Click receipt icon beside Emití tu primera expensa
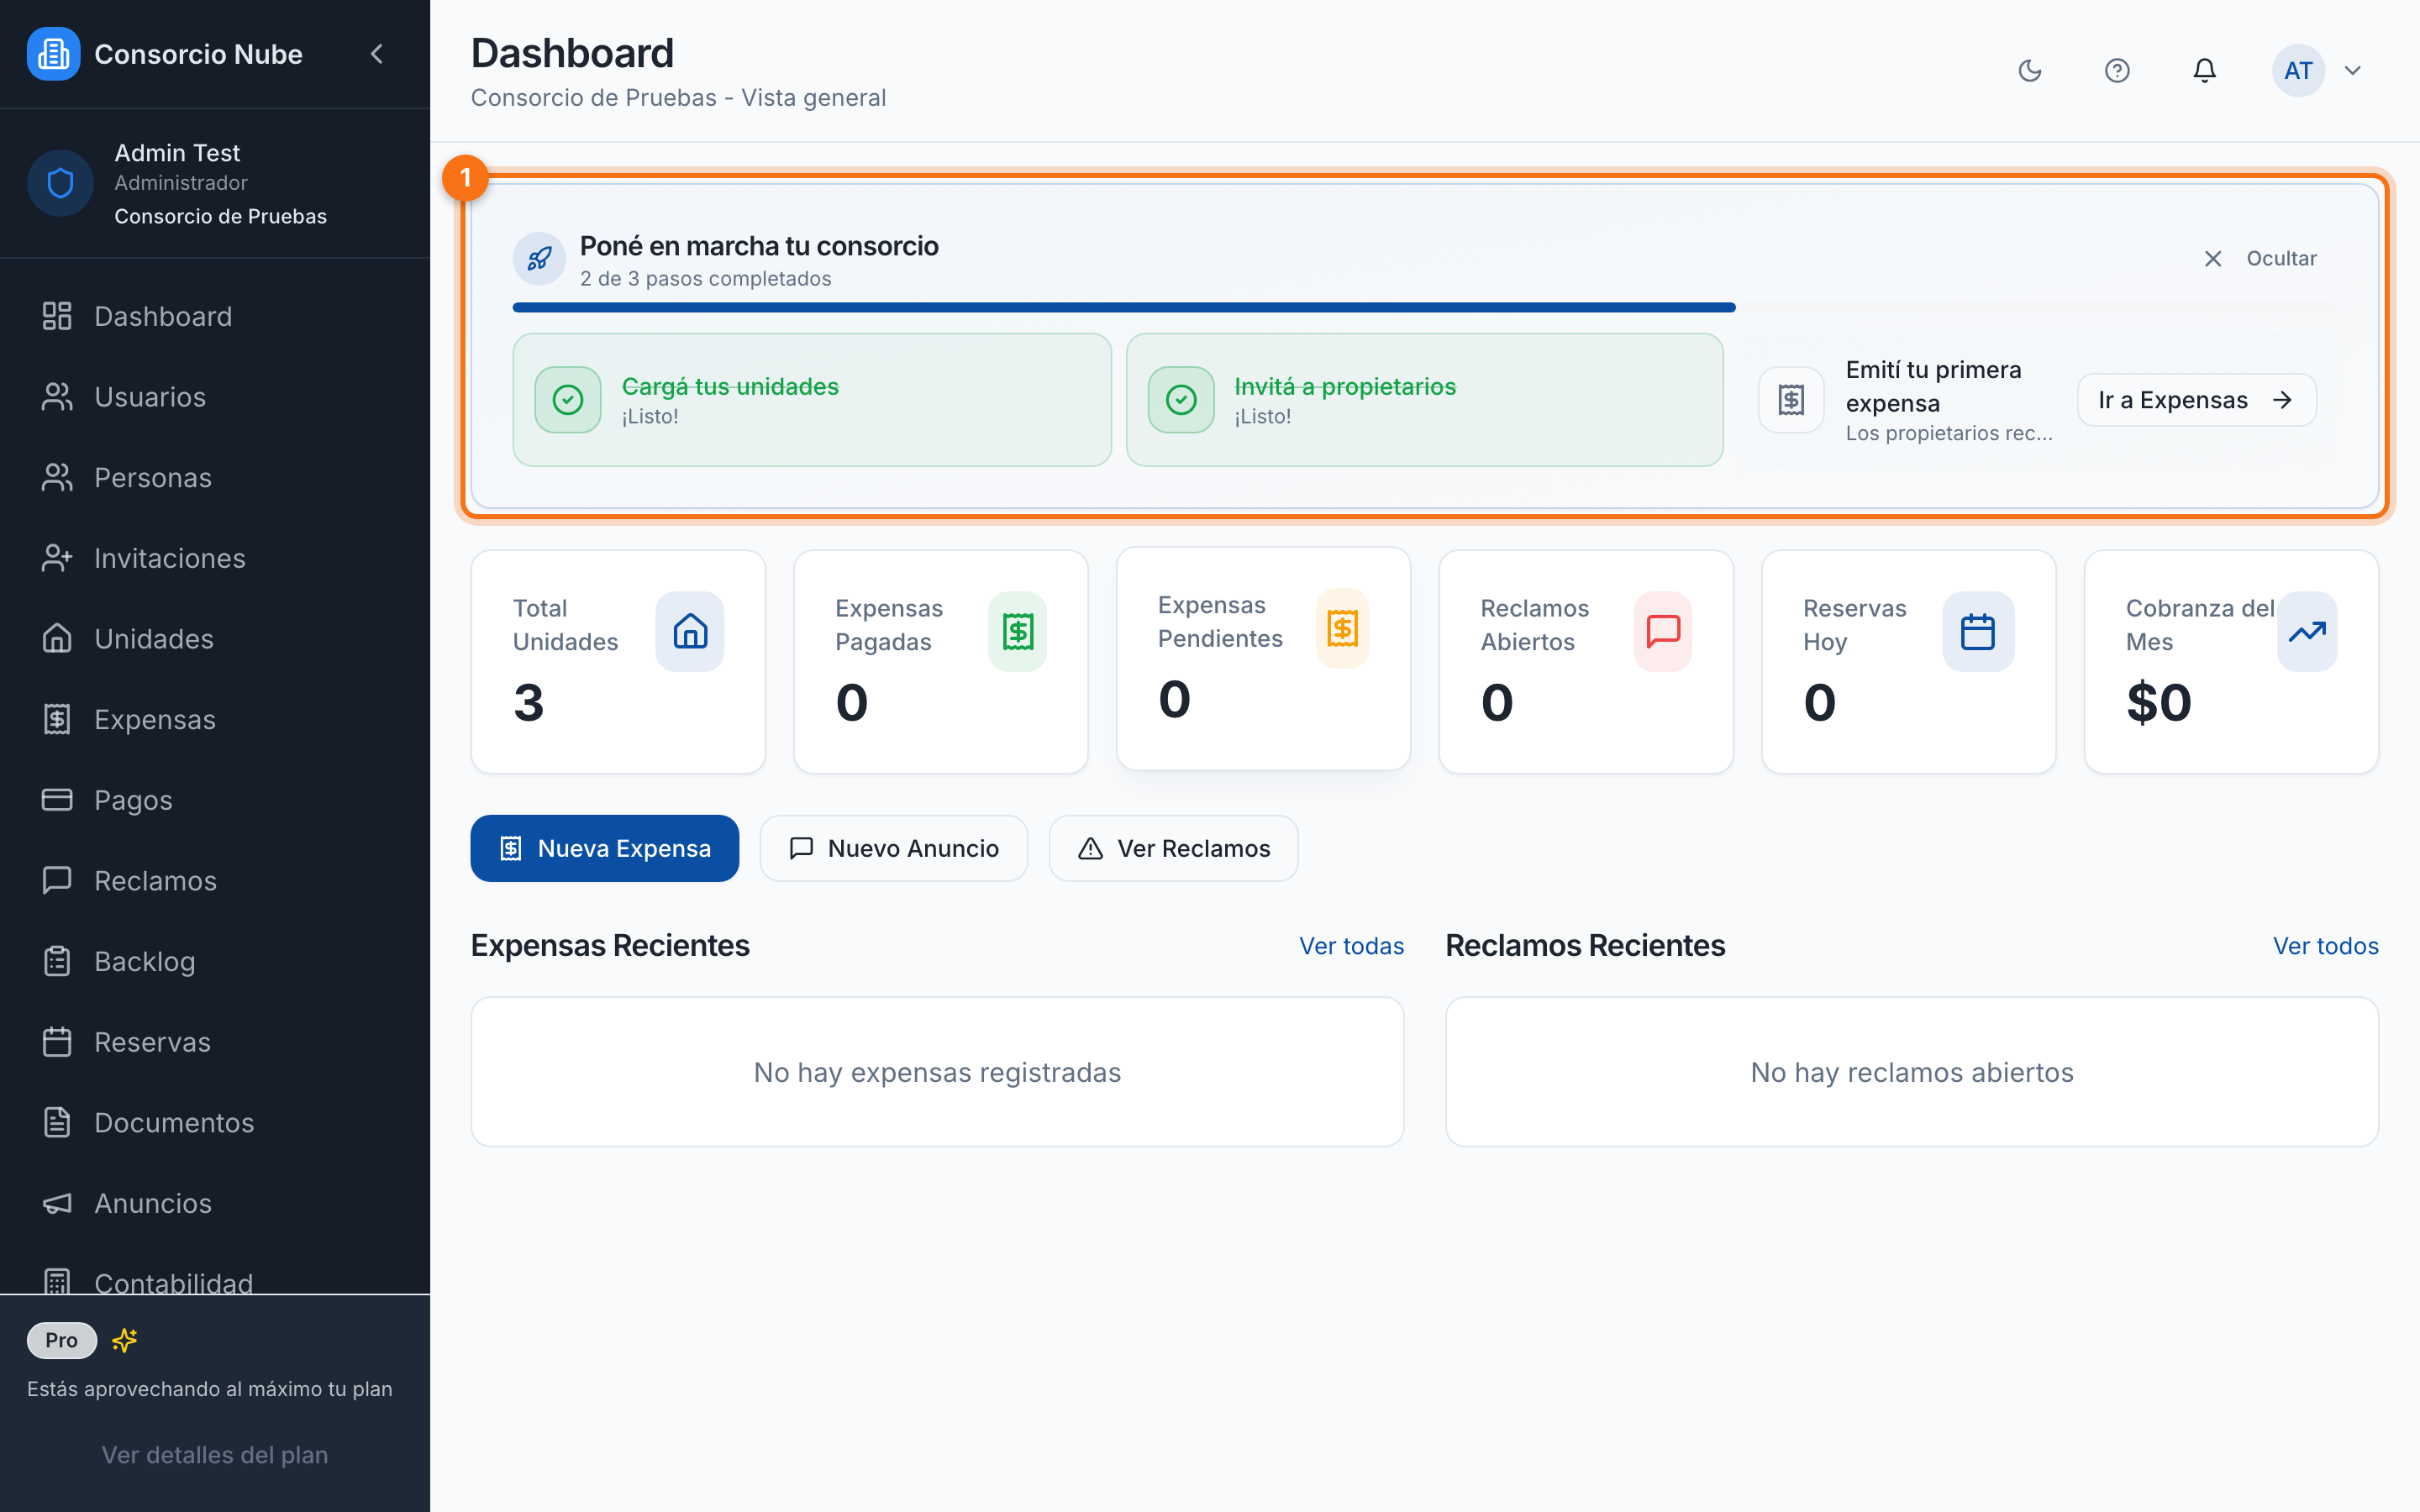Viewport: 2420px width, 1512px height. [x=1791, y=400]
